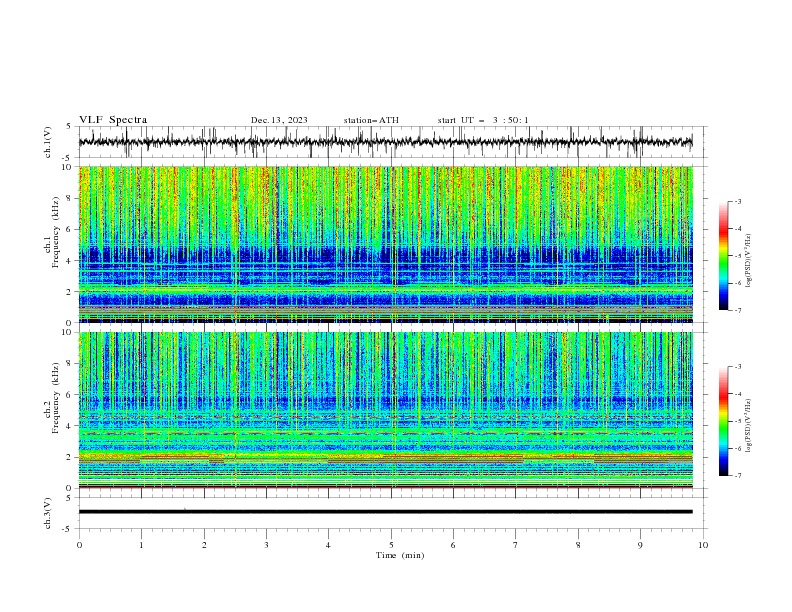Viewport: 792px width, 612px height.
Task: Click inside the ch.2 spectrogram panel
Action: [385, 410]
